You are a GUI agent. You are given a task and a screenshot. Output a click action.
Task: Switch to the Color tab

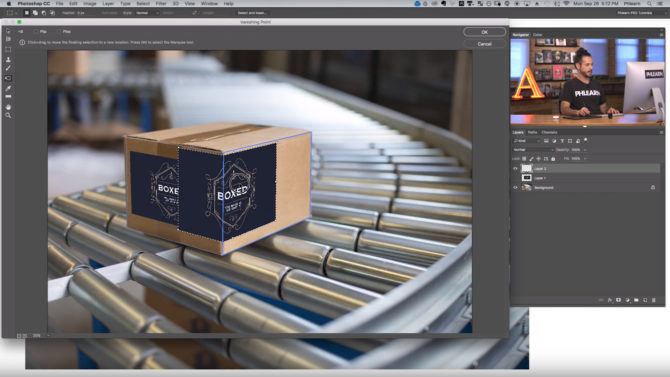[x=537, y=35]
